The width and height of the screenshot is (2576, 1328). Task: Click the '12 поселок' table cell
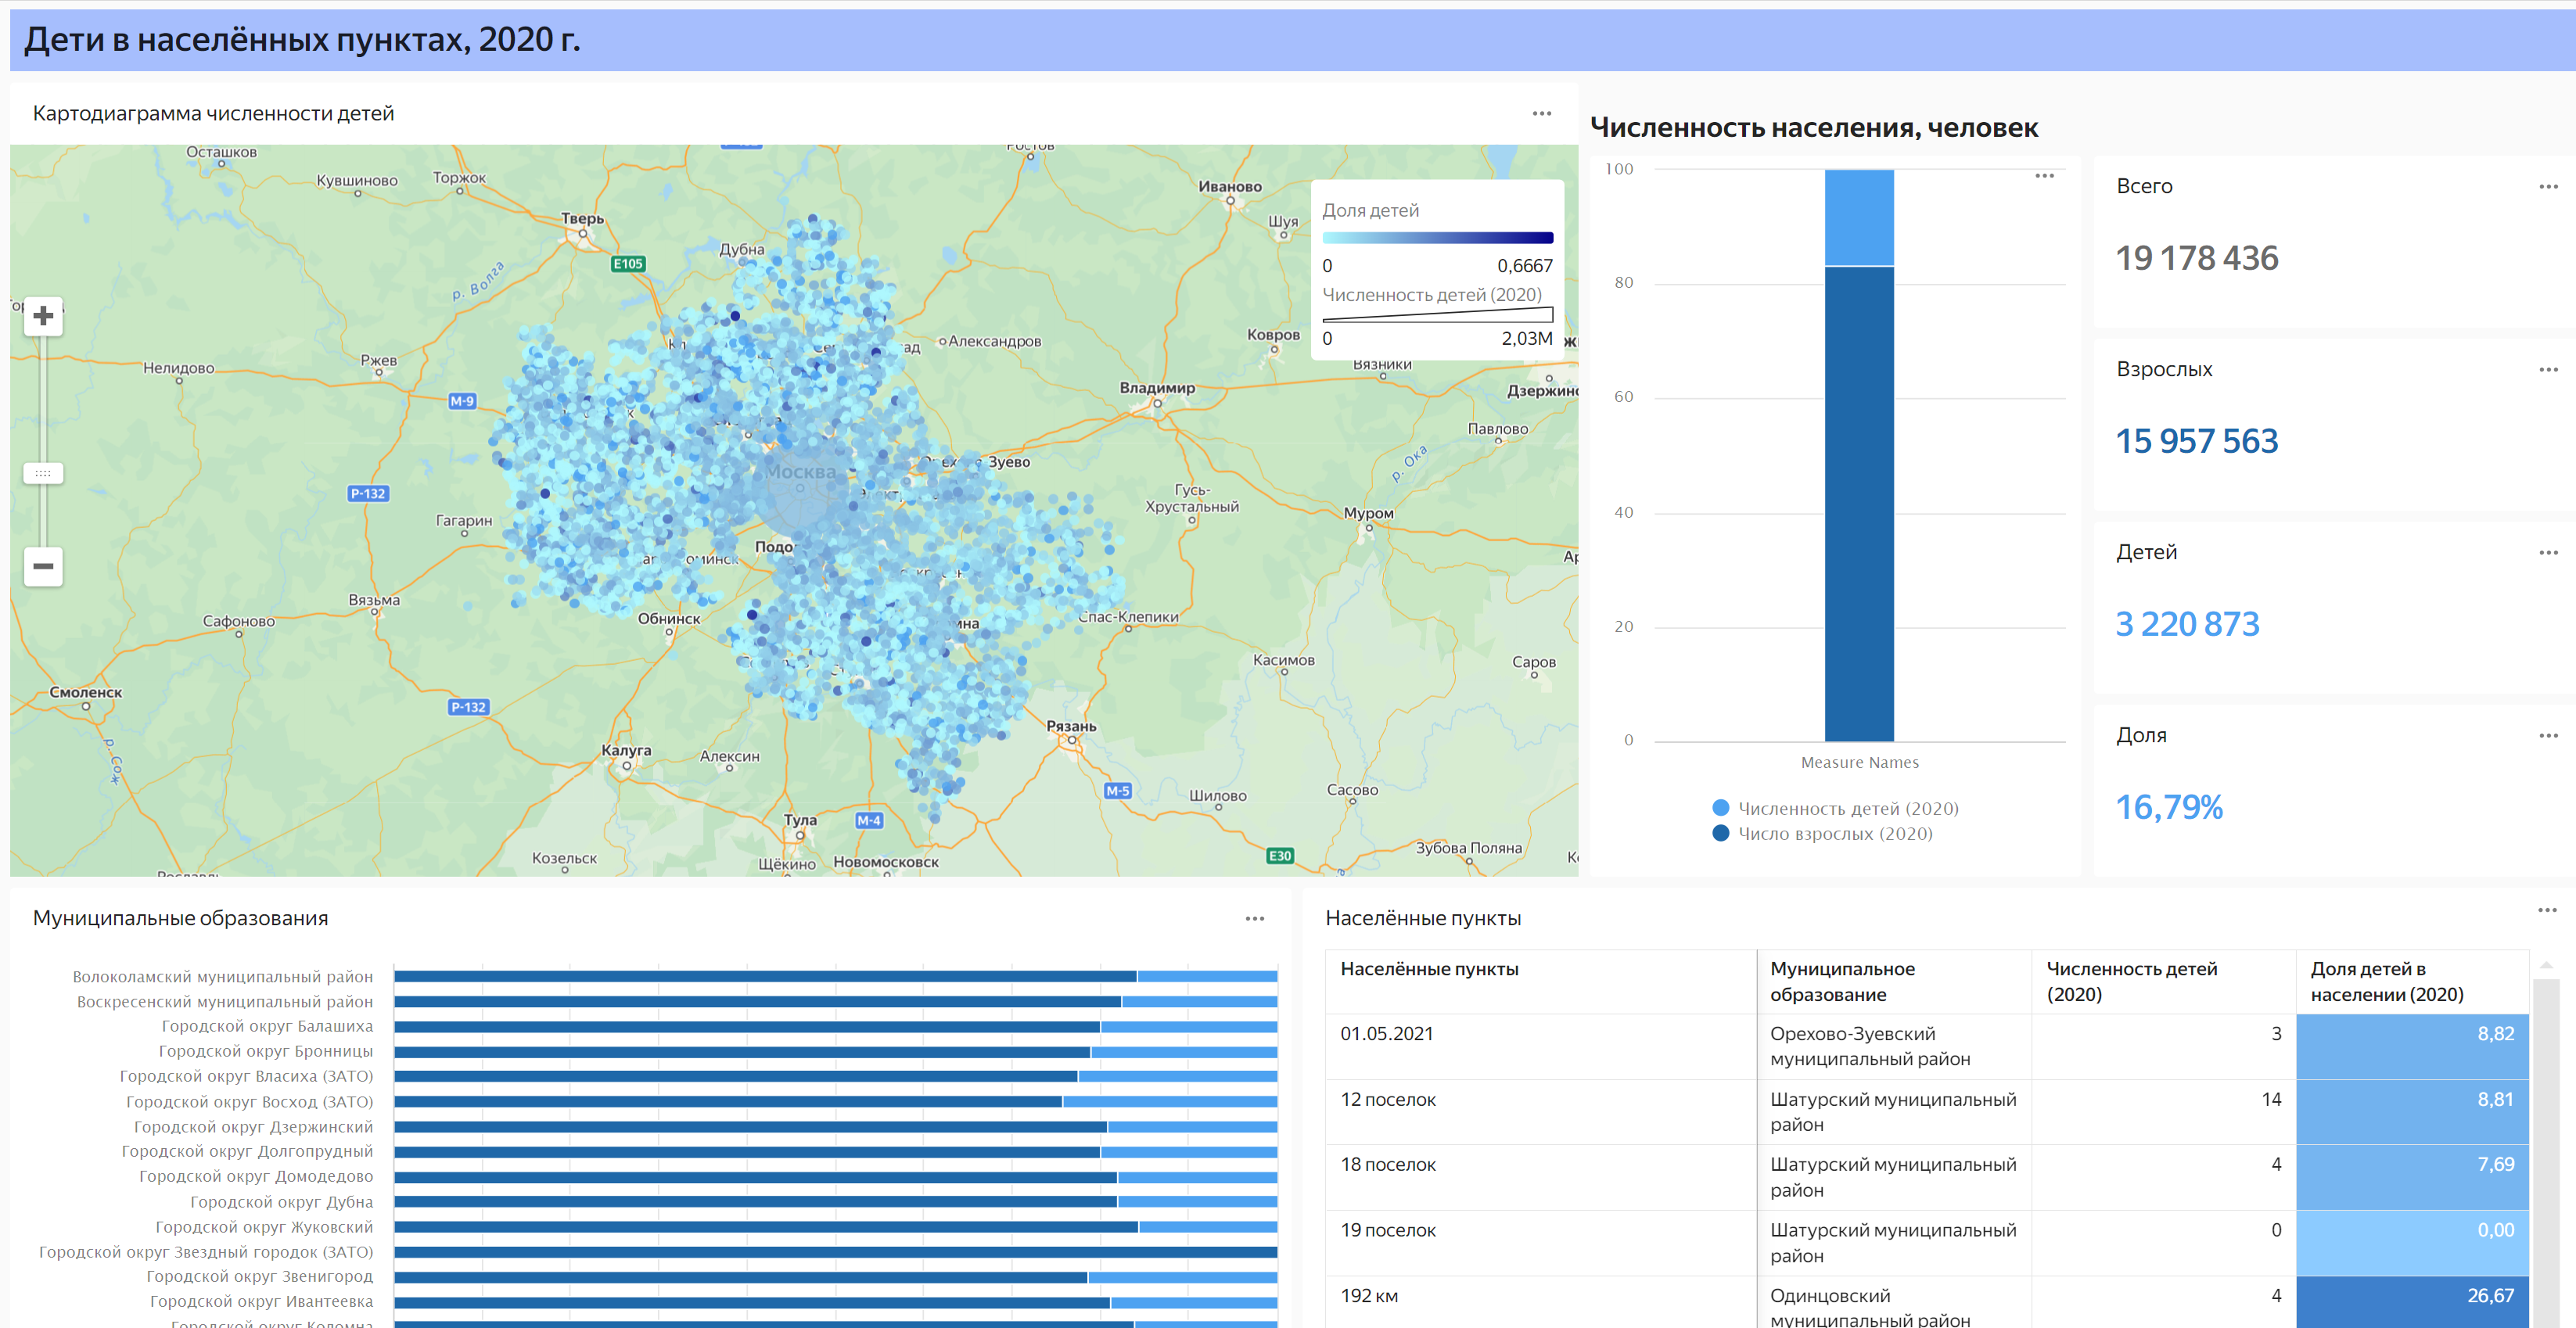coord(1541,1112)
